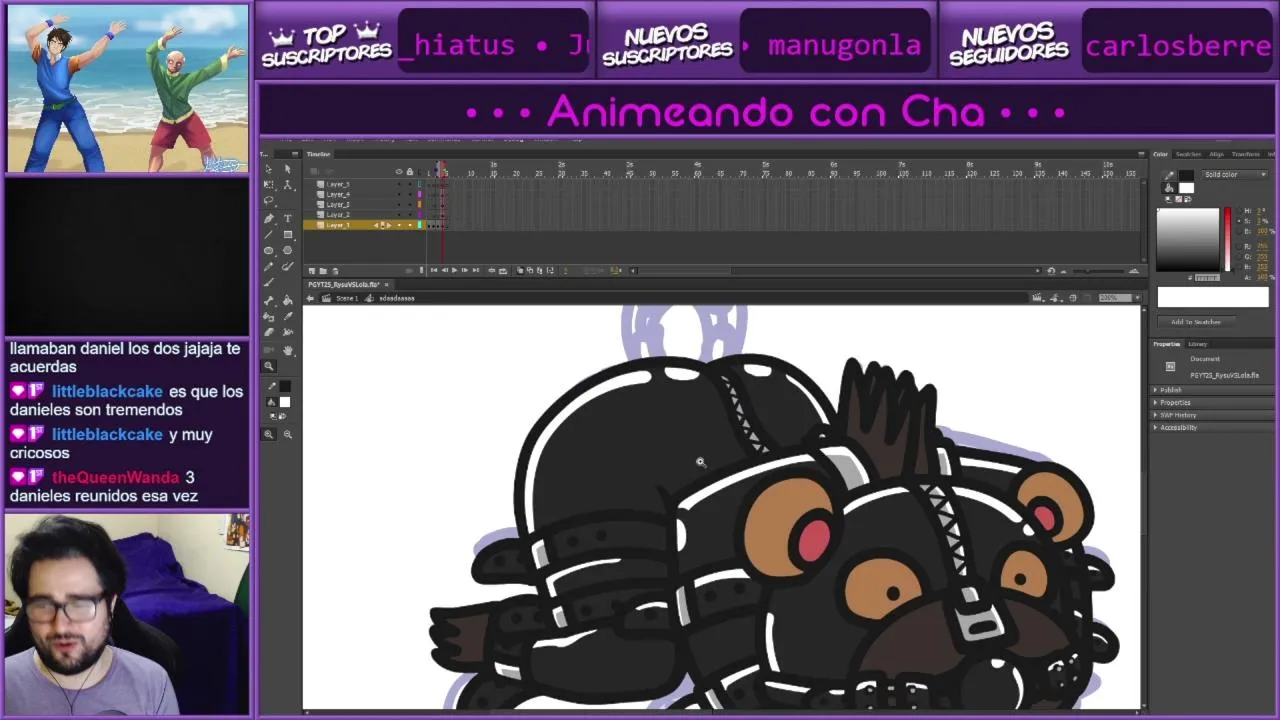1280x720 pixels.
Task: Hide Layer_2 with its visibility dot
Action: coord(399,215)
